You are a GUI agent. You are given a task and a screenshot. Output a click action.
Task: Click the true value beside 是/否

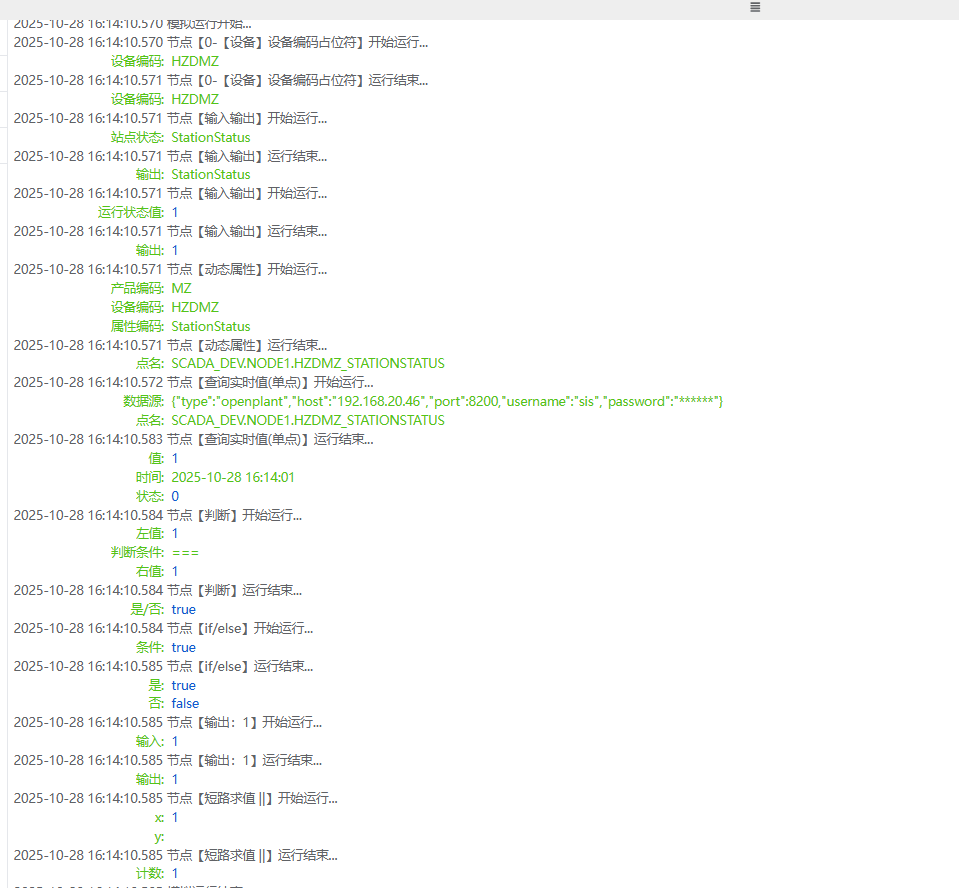tap(183, 609)
